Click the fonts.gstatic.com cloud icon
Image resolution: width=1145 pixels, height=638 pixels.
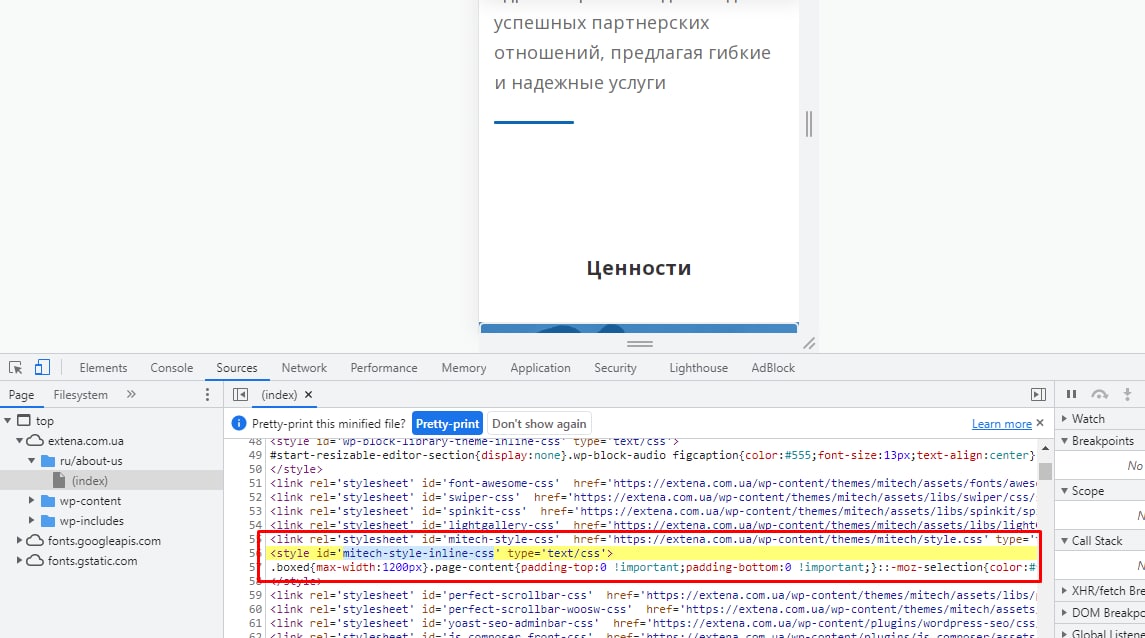tap(35, 561)
